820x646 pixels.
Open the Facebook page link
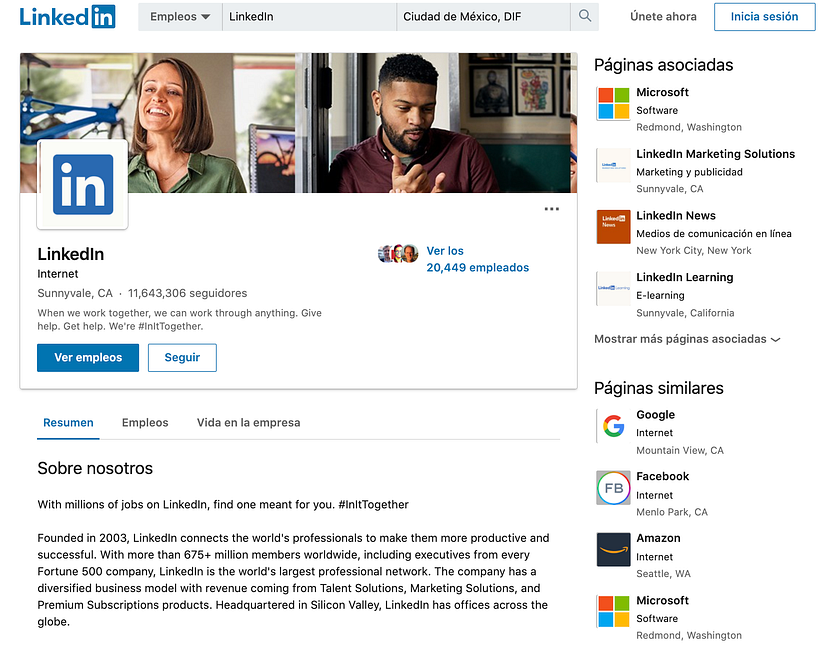click(663, 477)
